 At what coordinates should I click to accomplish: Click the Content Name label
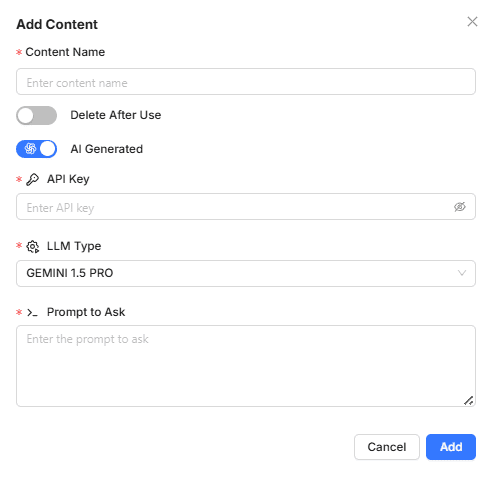point(65,52)
